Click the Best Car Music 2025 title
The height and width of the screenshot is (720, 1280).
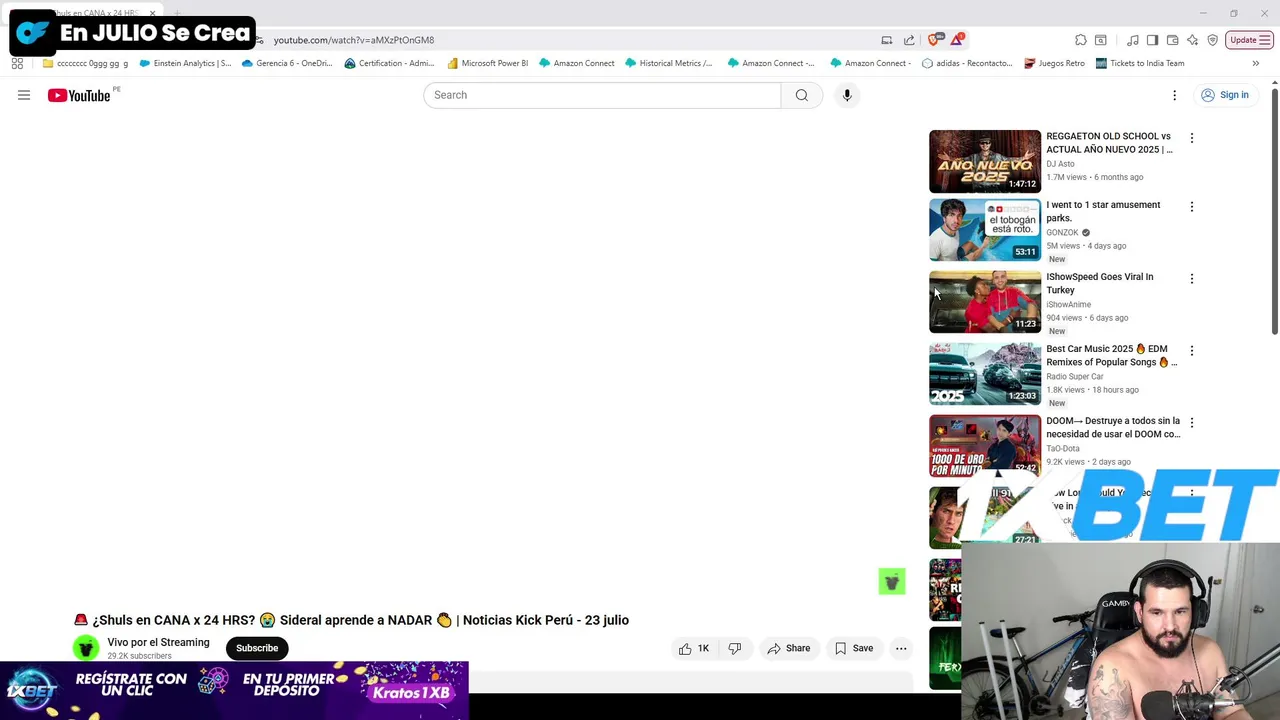pos(1111,356)
